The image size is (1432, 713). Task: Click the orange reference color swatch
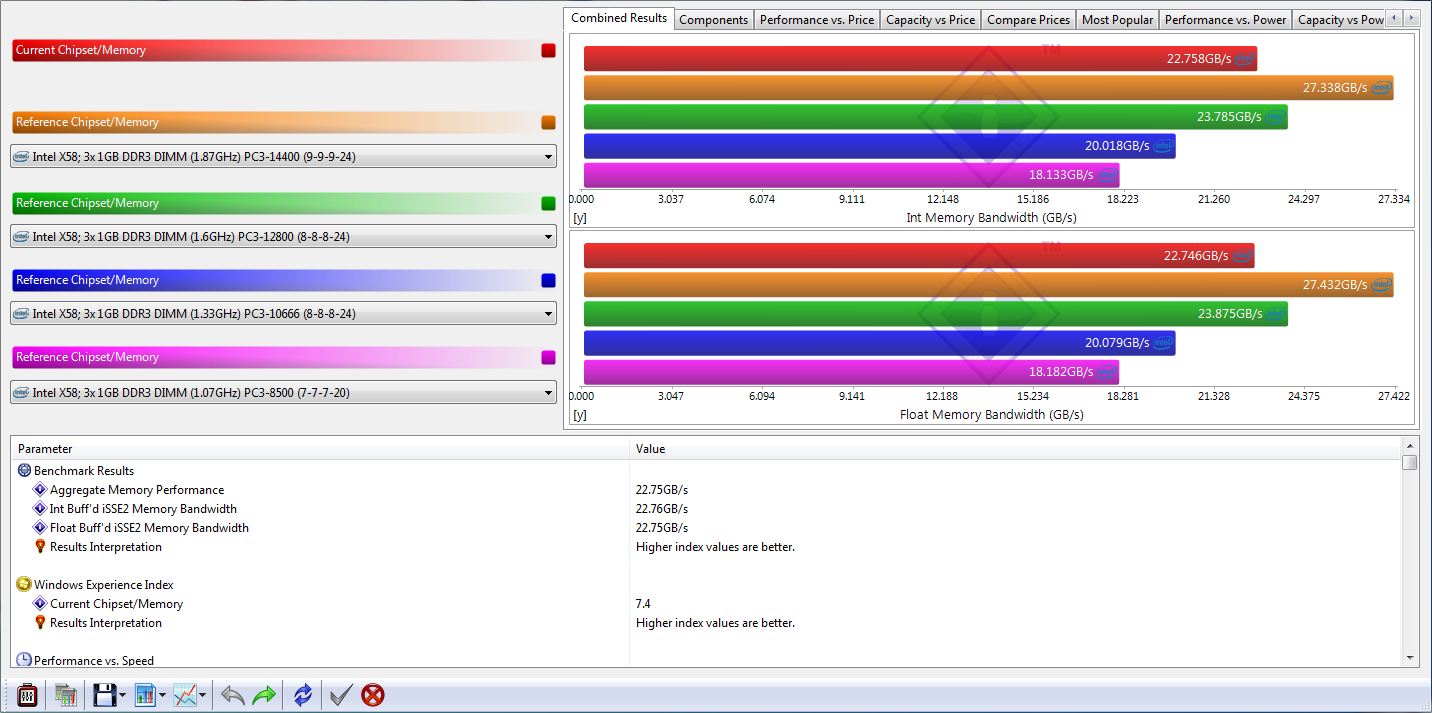(x=548, y=122)
